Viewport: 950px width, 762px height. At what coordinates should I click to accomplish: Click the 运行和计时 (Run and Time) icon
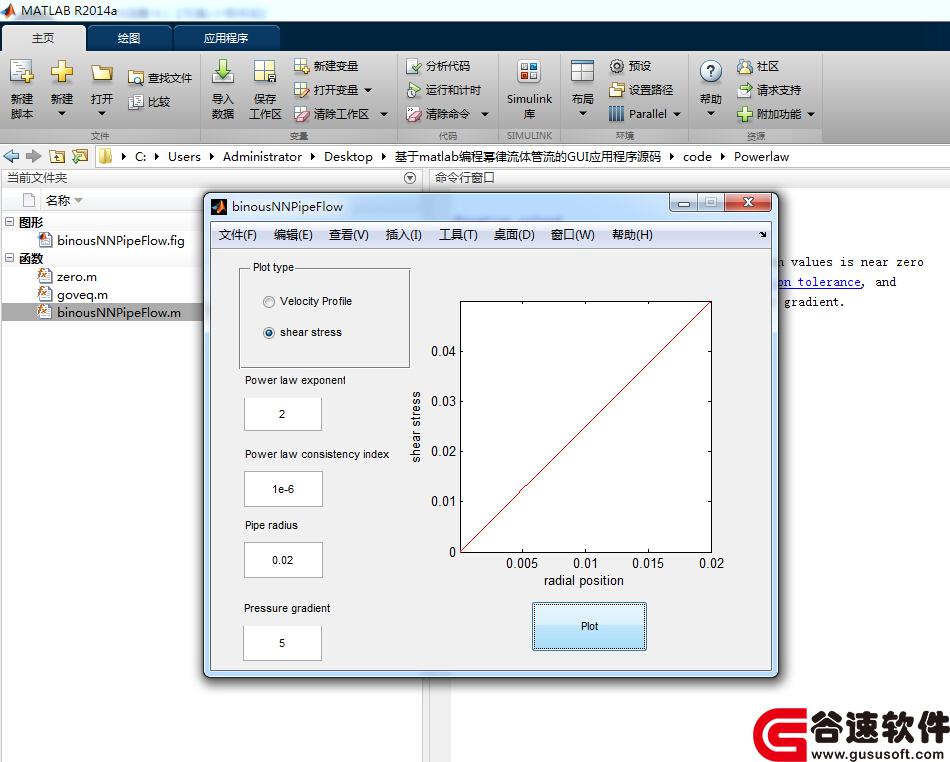tap(413, 90)
